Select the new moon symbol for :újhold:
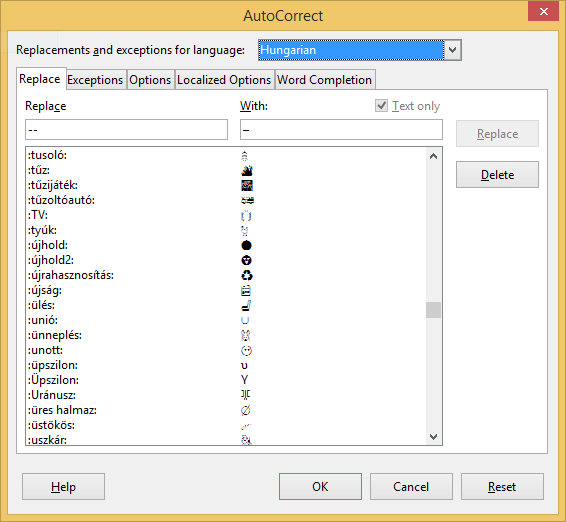The height and width of the screenshot is (522, 566). tap(247, 245)
